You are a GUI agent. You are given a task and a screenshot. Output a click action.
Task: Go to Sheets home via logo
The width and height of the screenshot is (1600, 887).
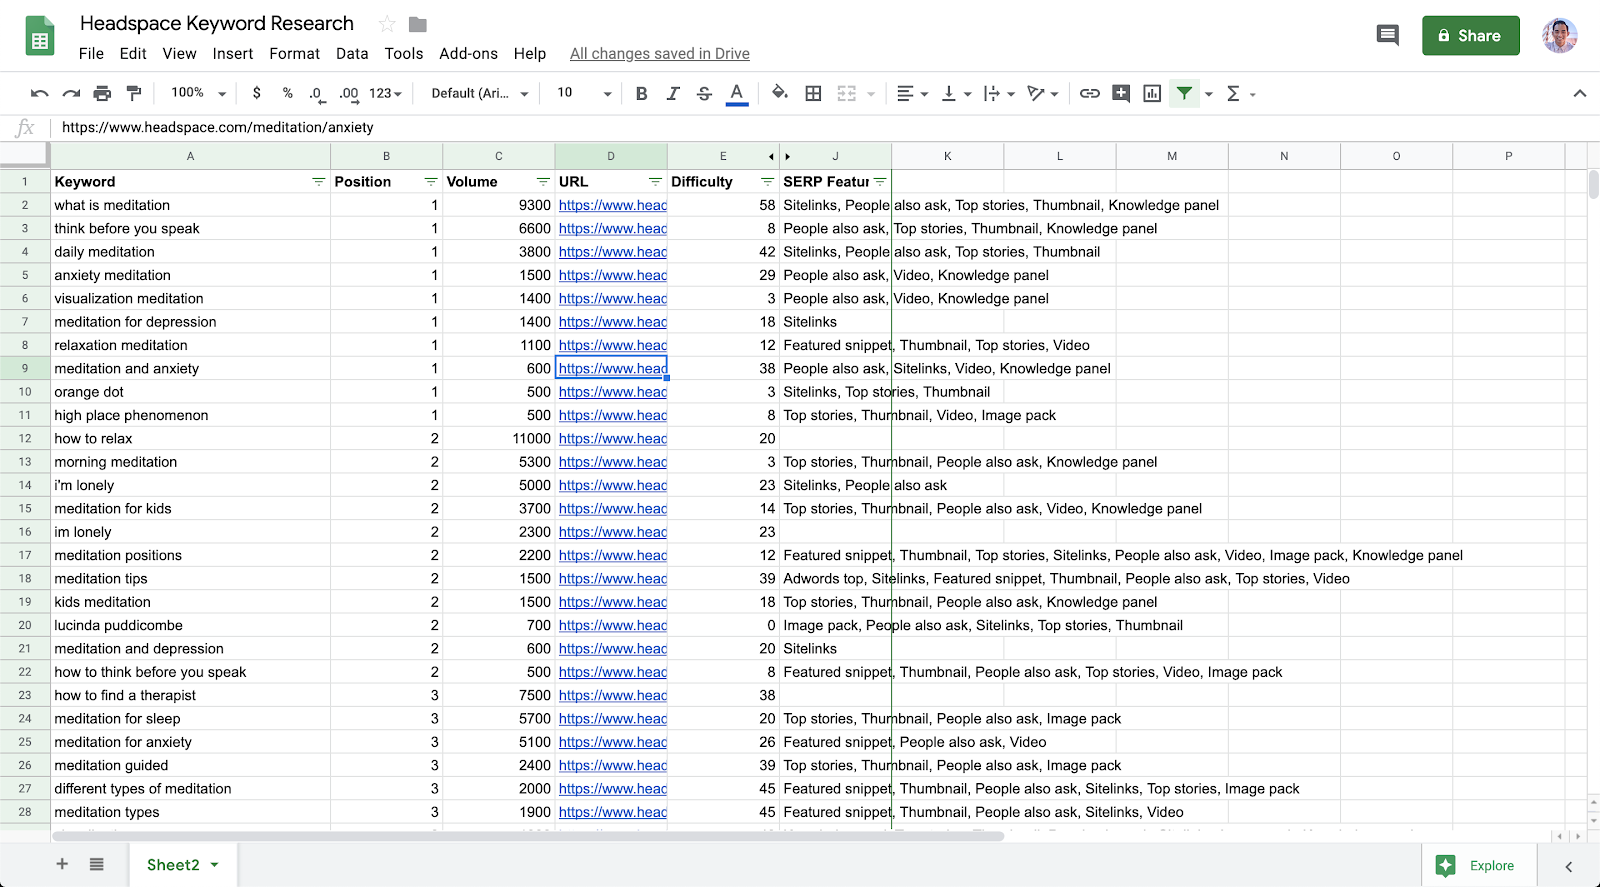(x=39, y=36)
